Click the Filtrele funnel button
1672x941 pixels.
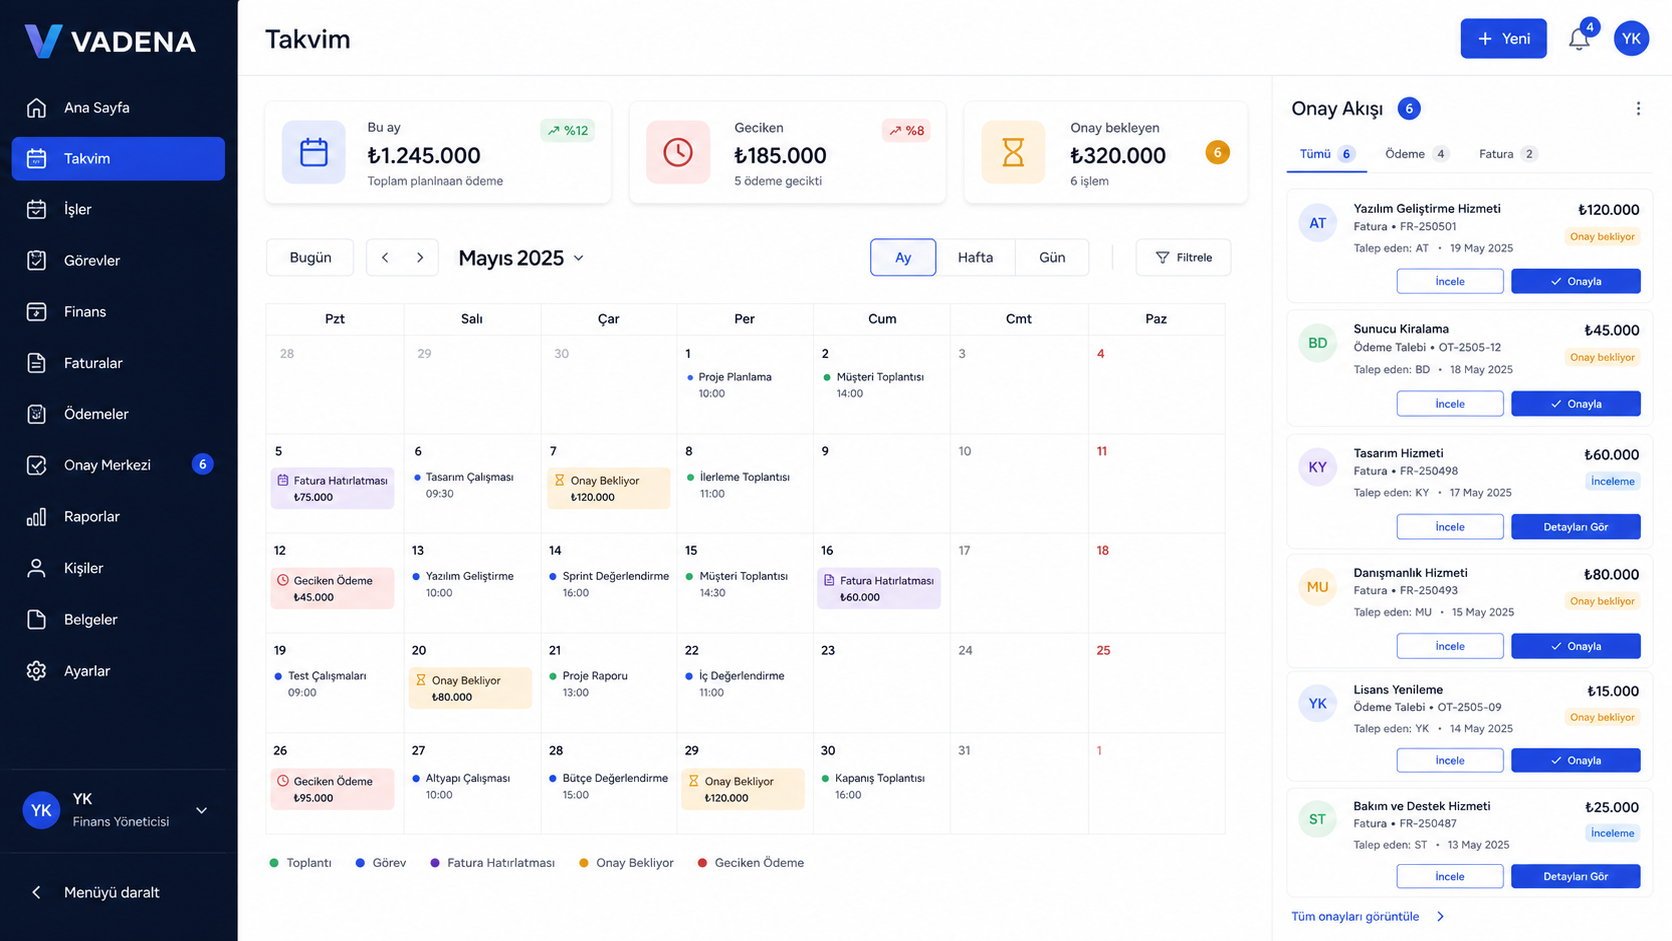tap(1183, 257)
